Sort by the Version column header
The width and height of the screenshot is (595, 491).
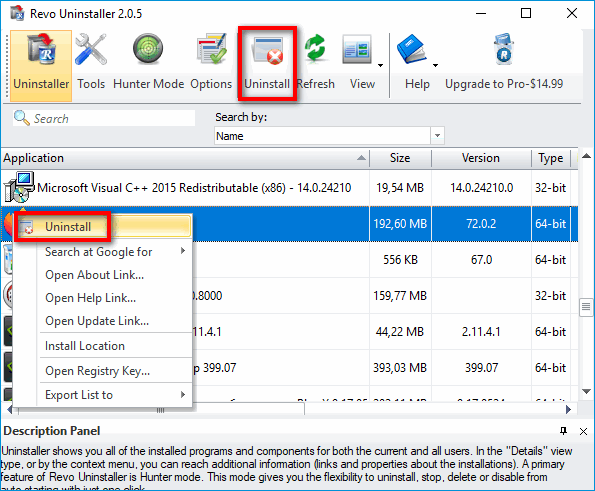(x=481, y=158)
